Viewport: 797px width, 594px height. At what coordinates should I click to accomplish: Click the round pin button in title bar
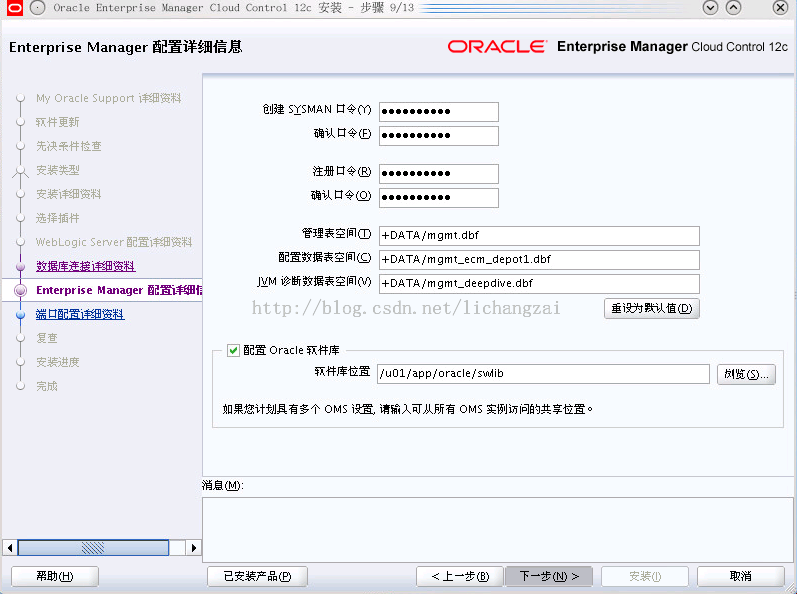(38, 8)
